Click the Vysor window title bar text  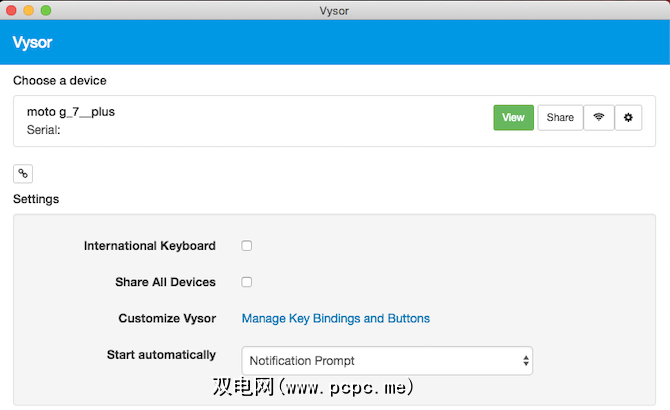click(x=335, y=10)
